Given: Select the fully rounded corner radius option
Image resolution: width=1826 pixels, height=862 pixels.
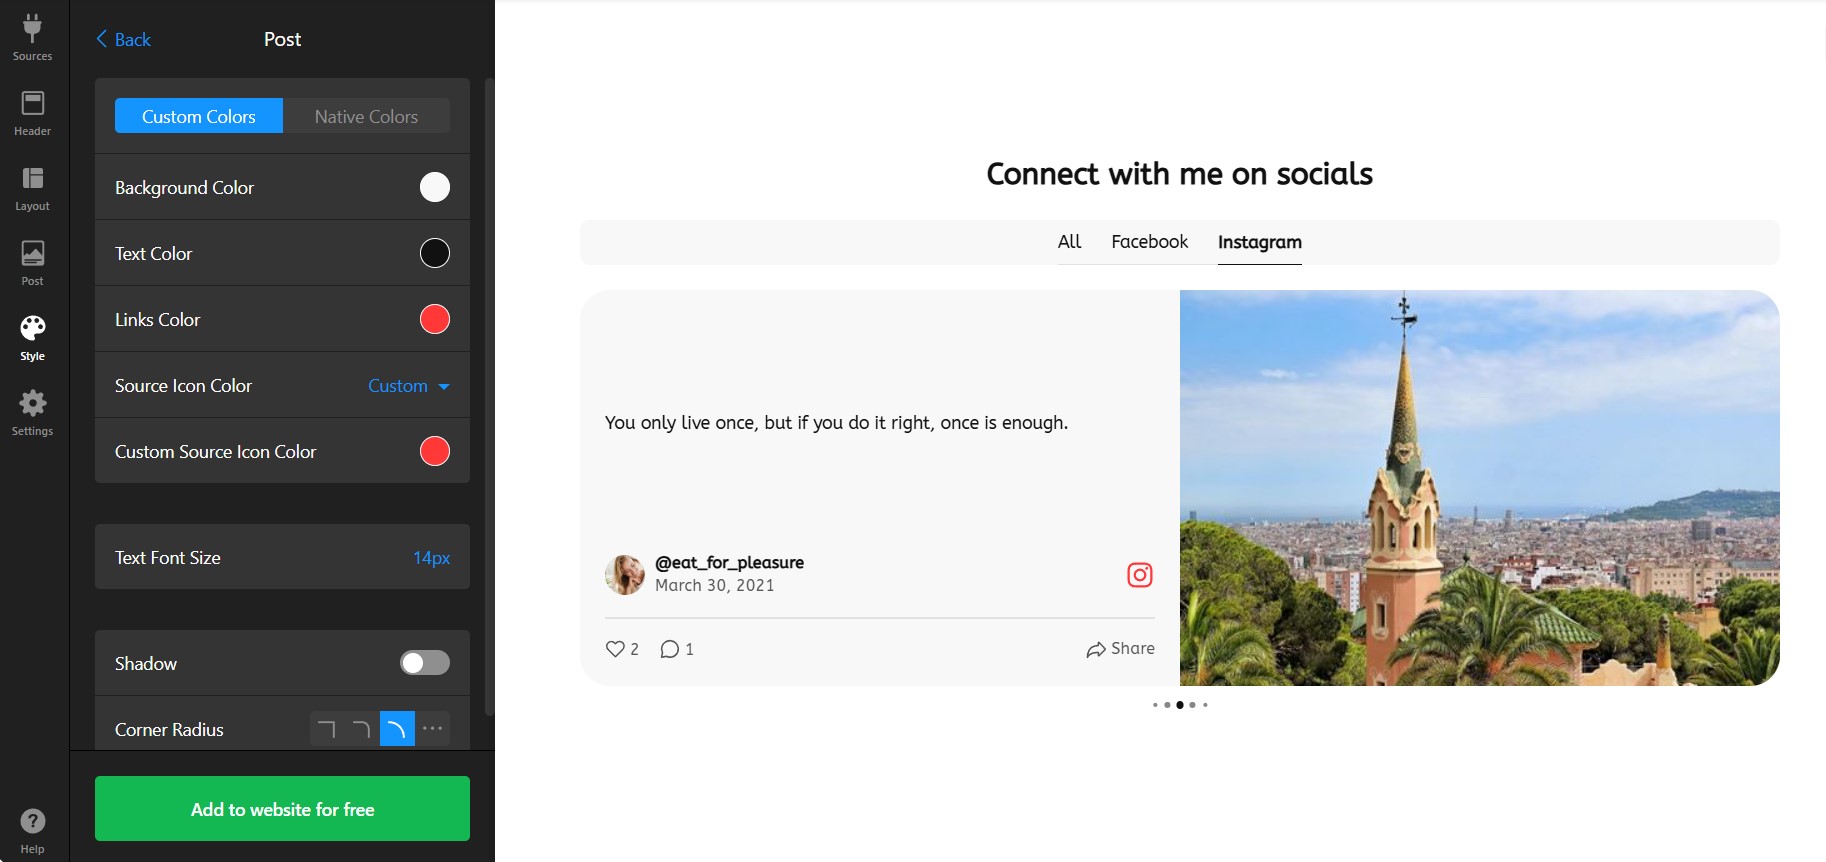Looking at the screenshot, I should click(x=397, y=729).
